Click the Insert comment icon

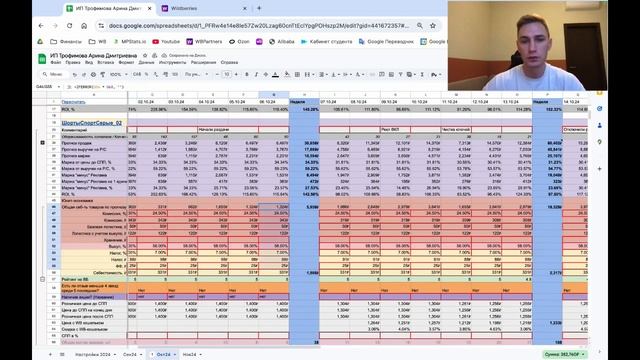pyautogui.click(x=382, y=75)
